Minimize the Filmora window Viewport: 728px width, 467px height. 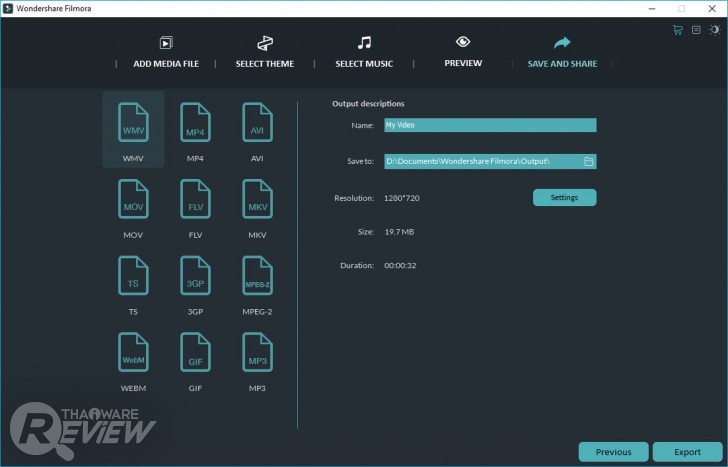tap(652, 8)
